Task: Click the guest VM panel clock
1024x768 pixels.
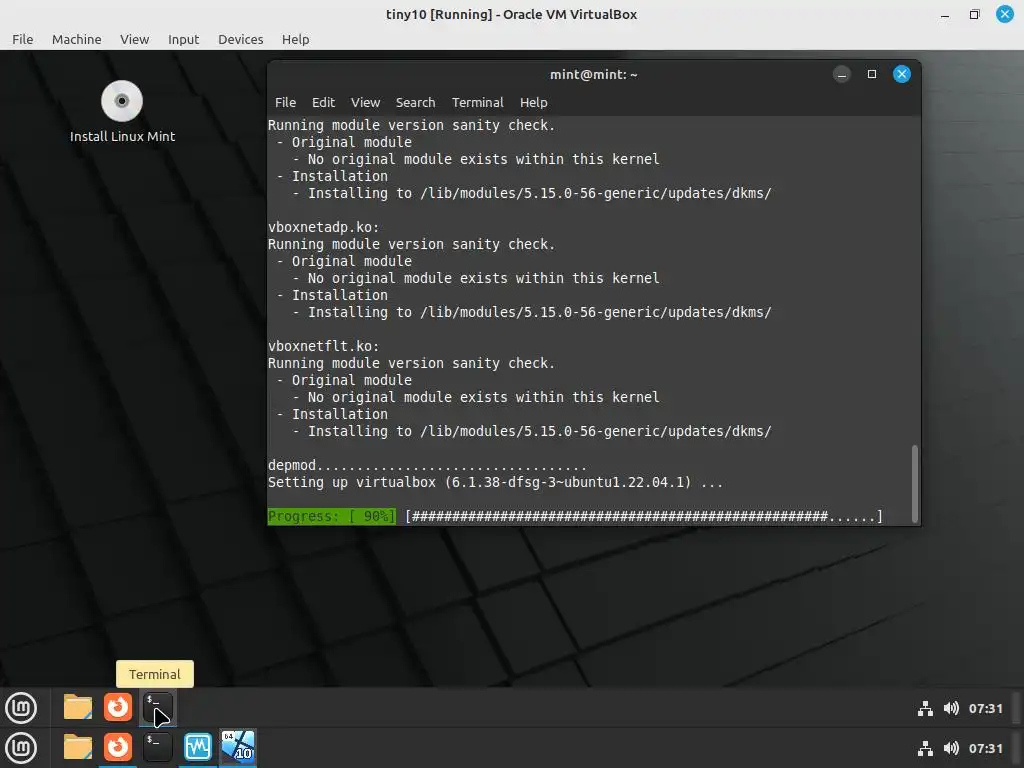Action: click(985, 709)
